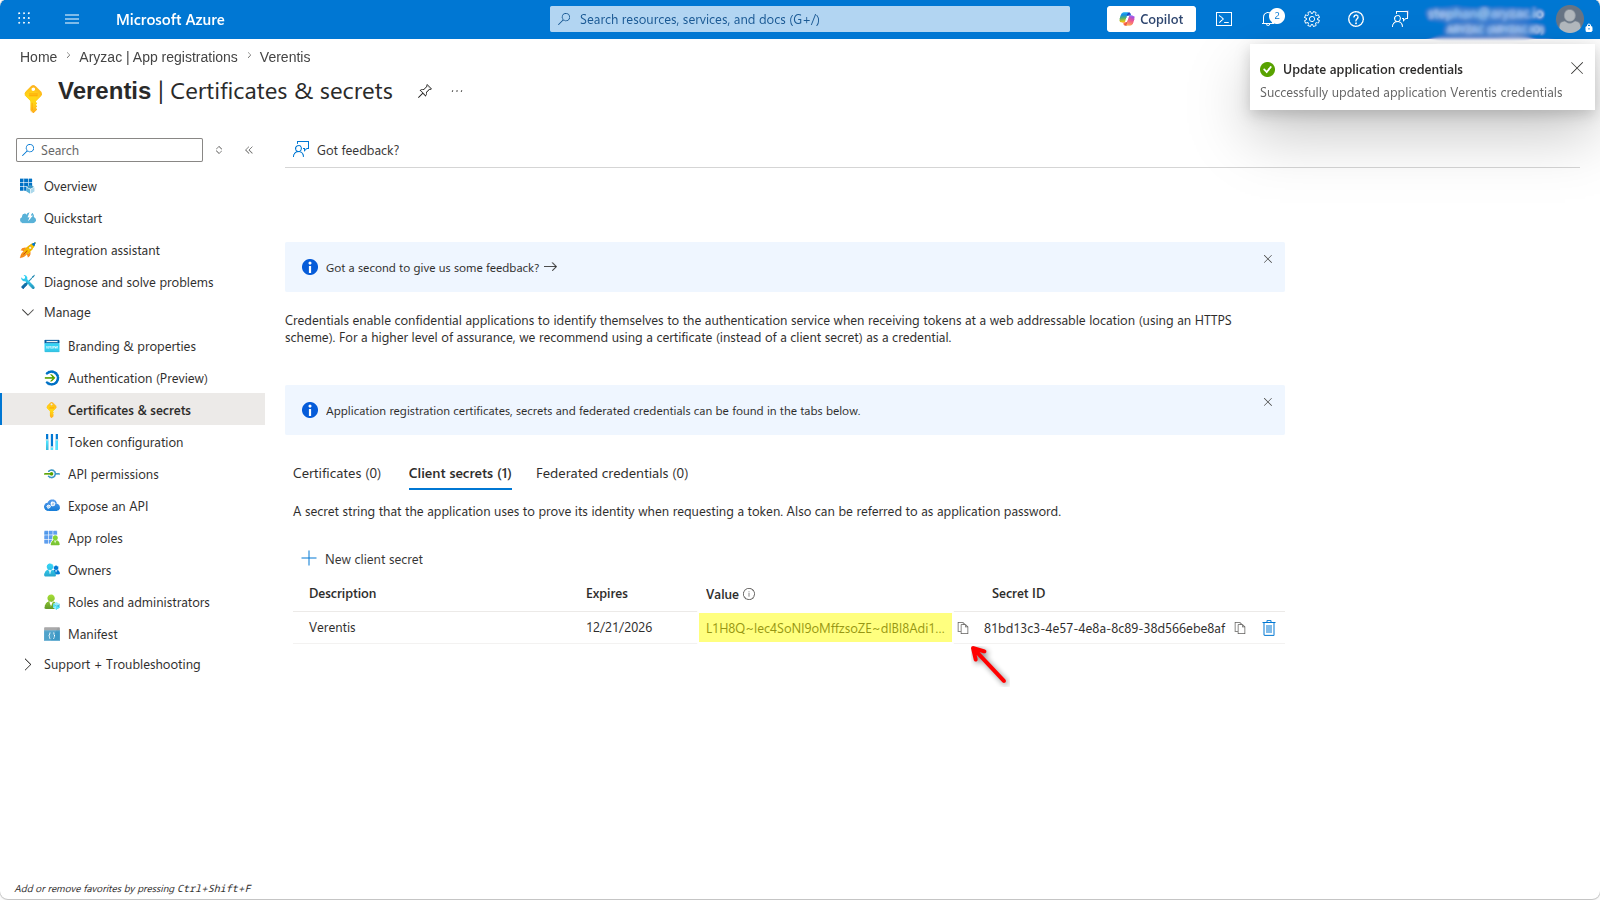The width and height of the screenshot is (1600, 900).
Task: Open the give us some feedback link
Action: pyautogui.click(x=441, y=268)
